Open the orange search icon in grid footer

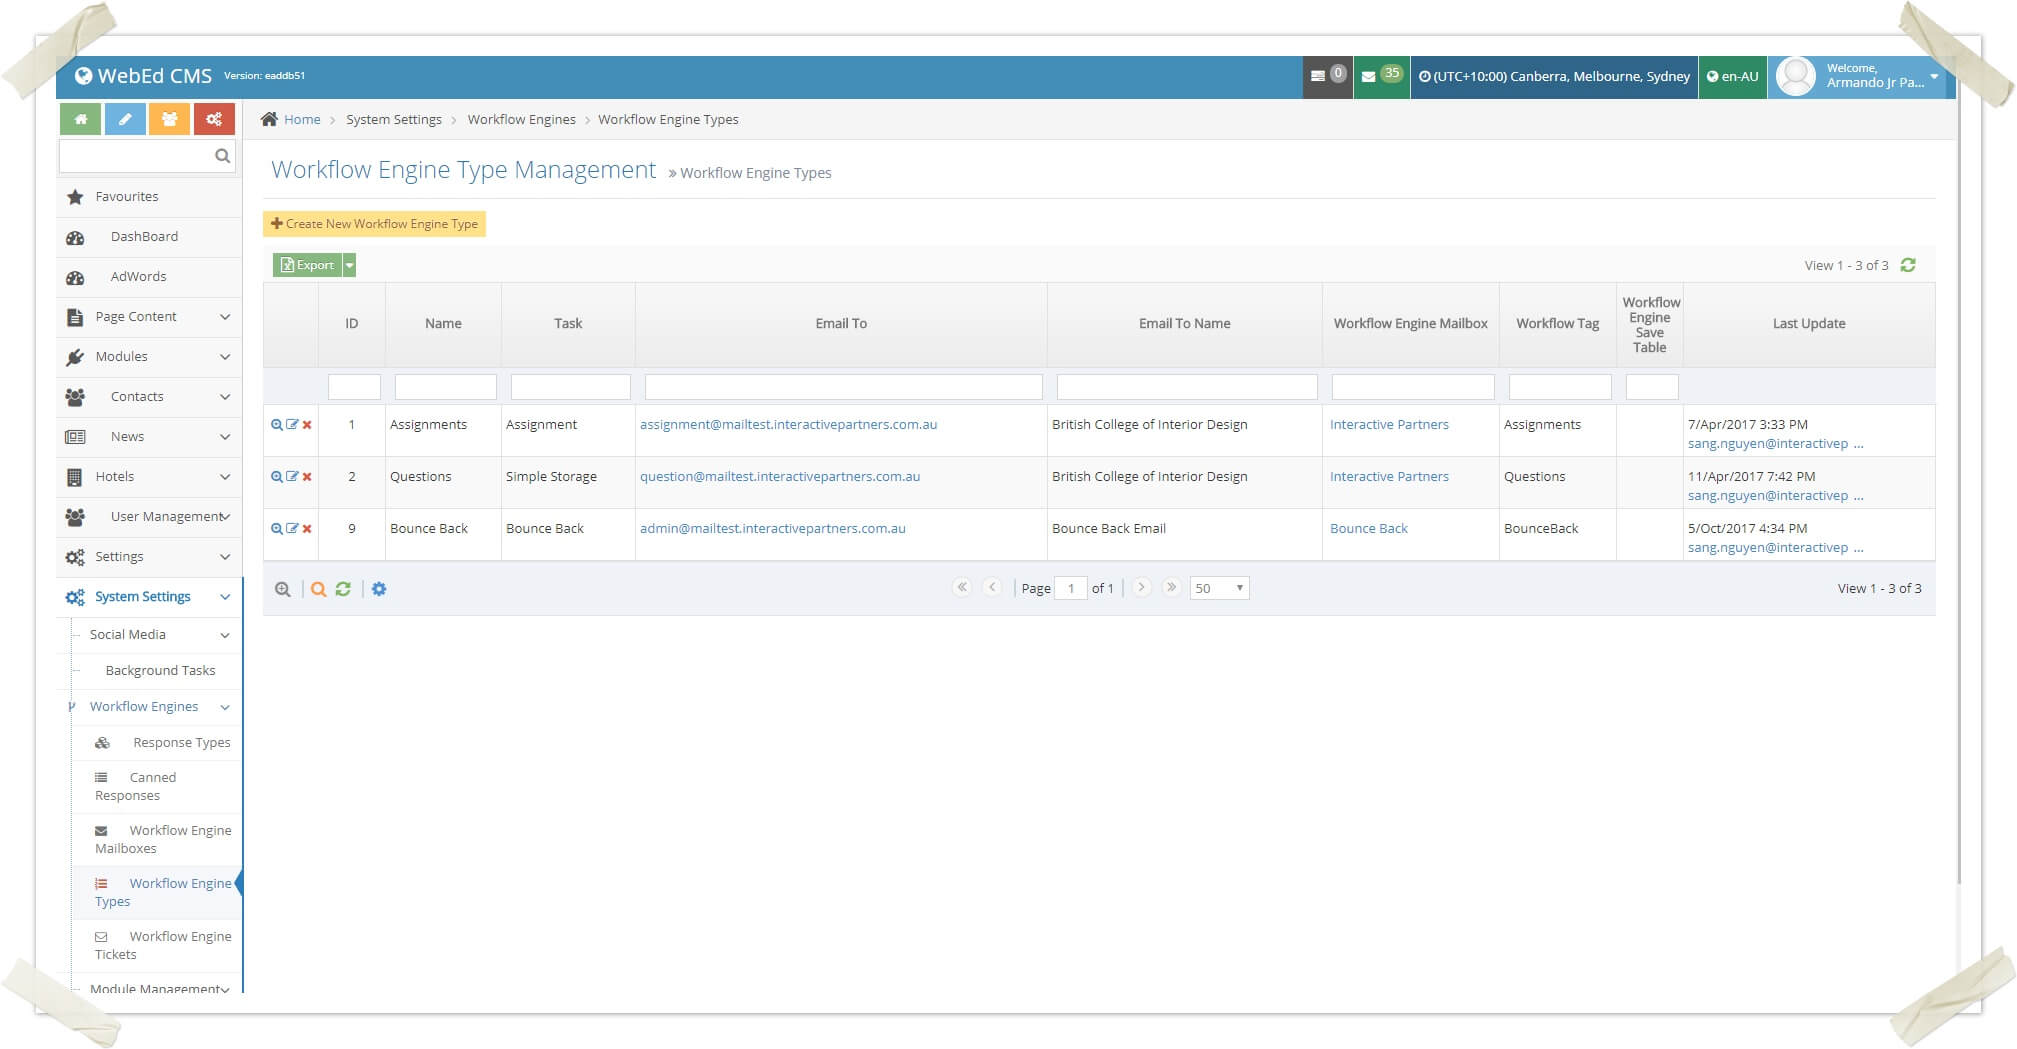[x=318, y=589]
